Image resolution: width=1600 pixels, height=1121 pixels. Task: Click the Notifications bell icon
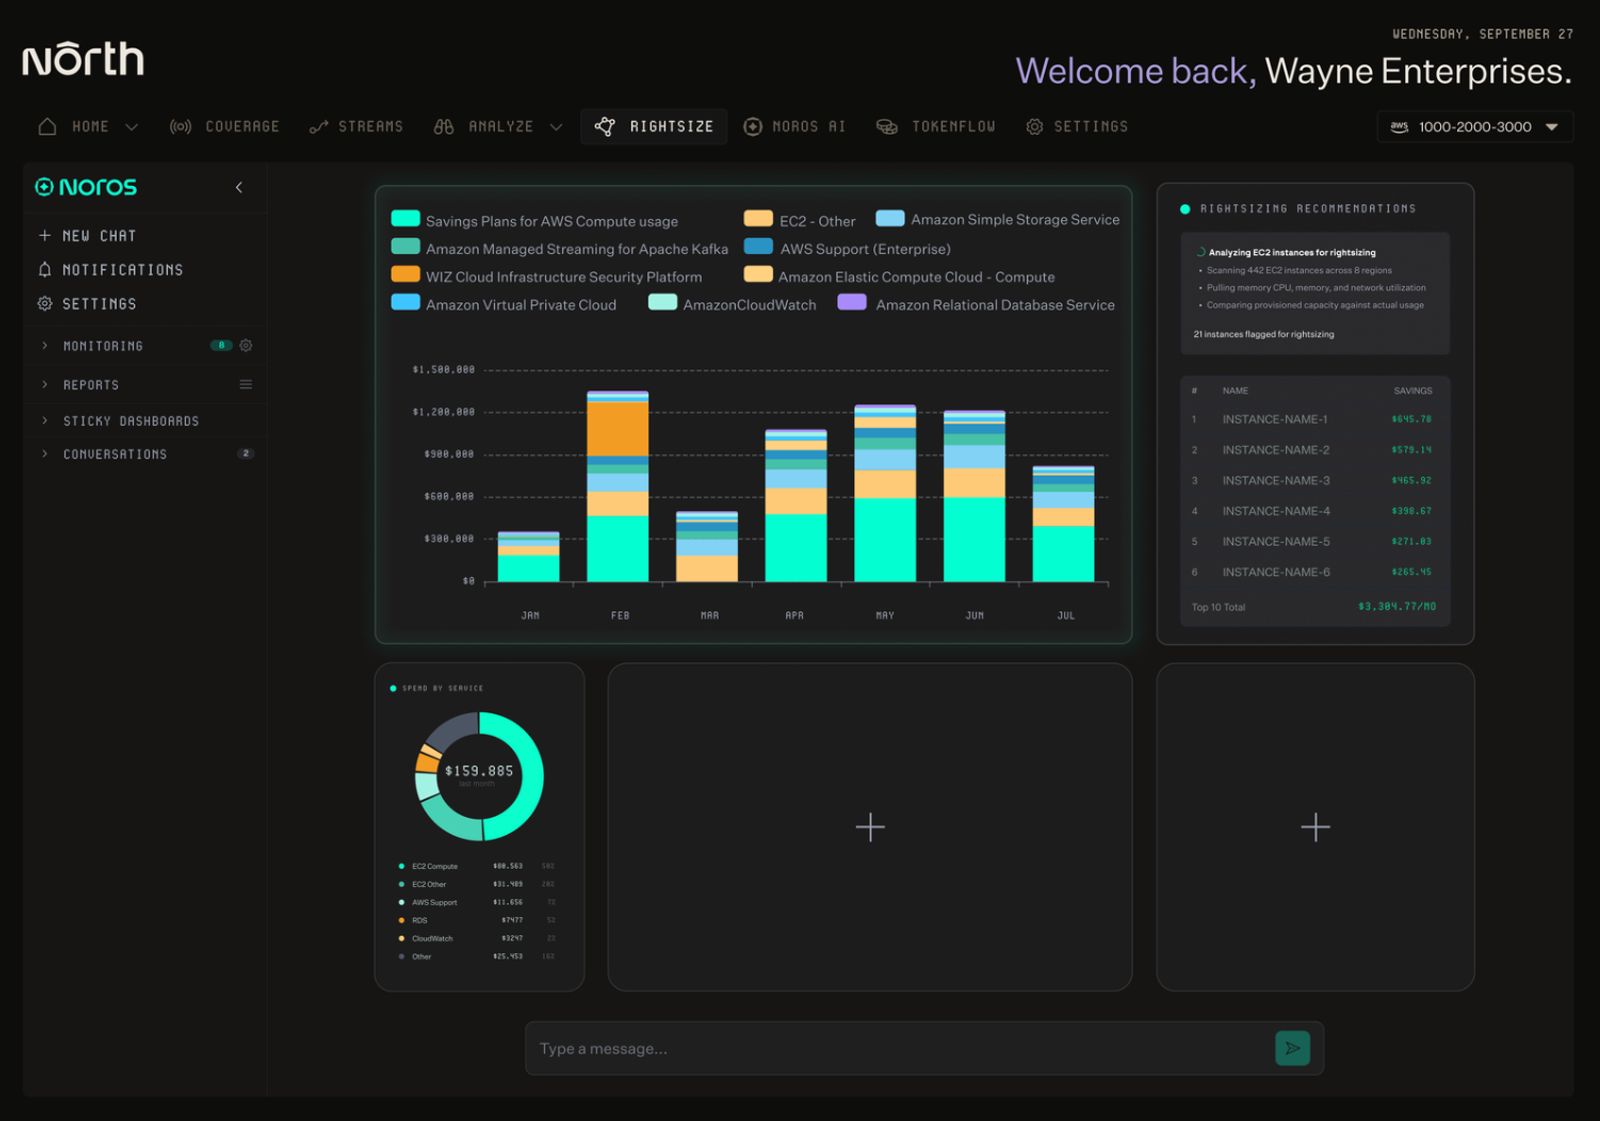45,269
